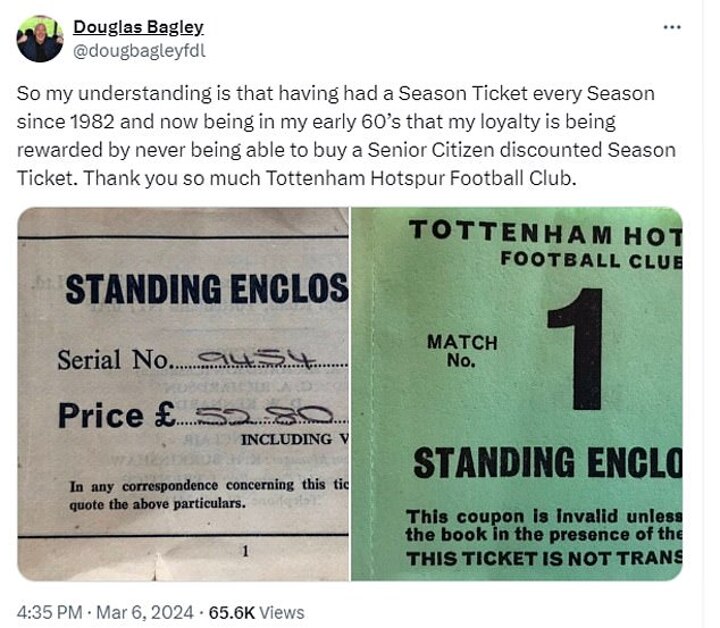Click STANDING ENCLOS heading in left photo

(205, 289)
